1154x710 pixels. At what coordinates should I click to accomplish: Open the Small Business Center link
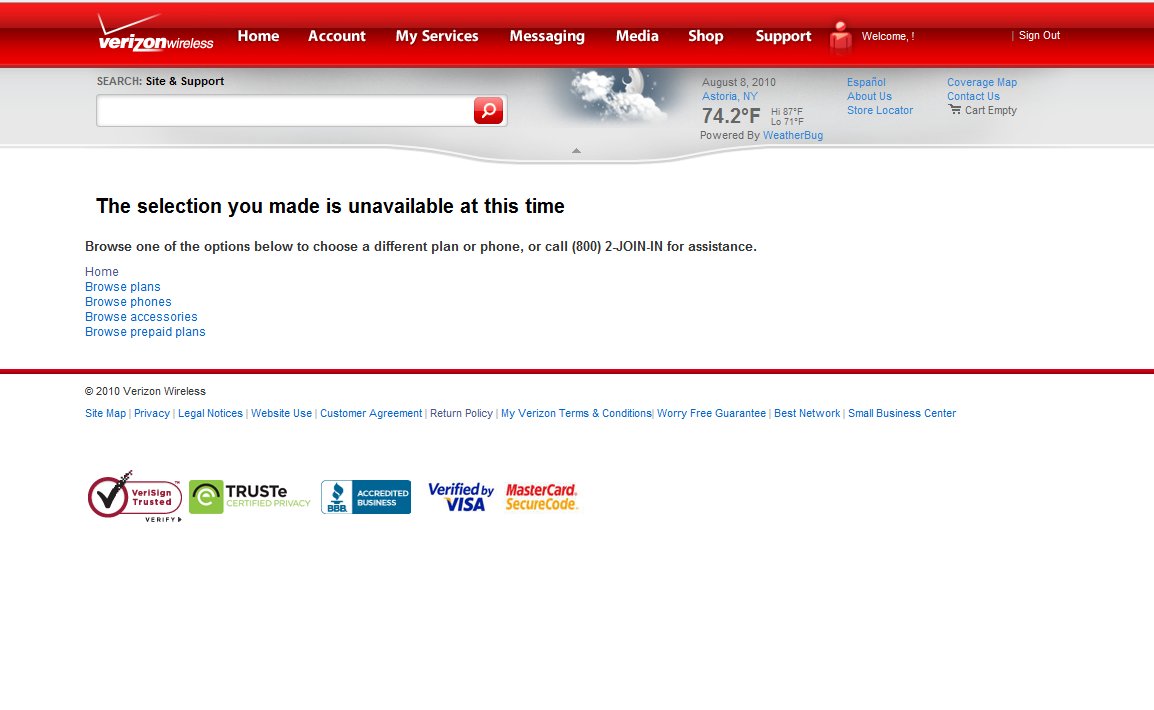click(x=902, y=413)
